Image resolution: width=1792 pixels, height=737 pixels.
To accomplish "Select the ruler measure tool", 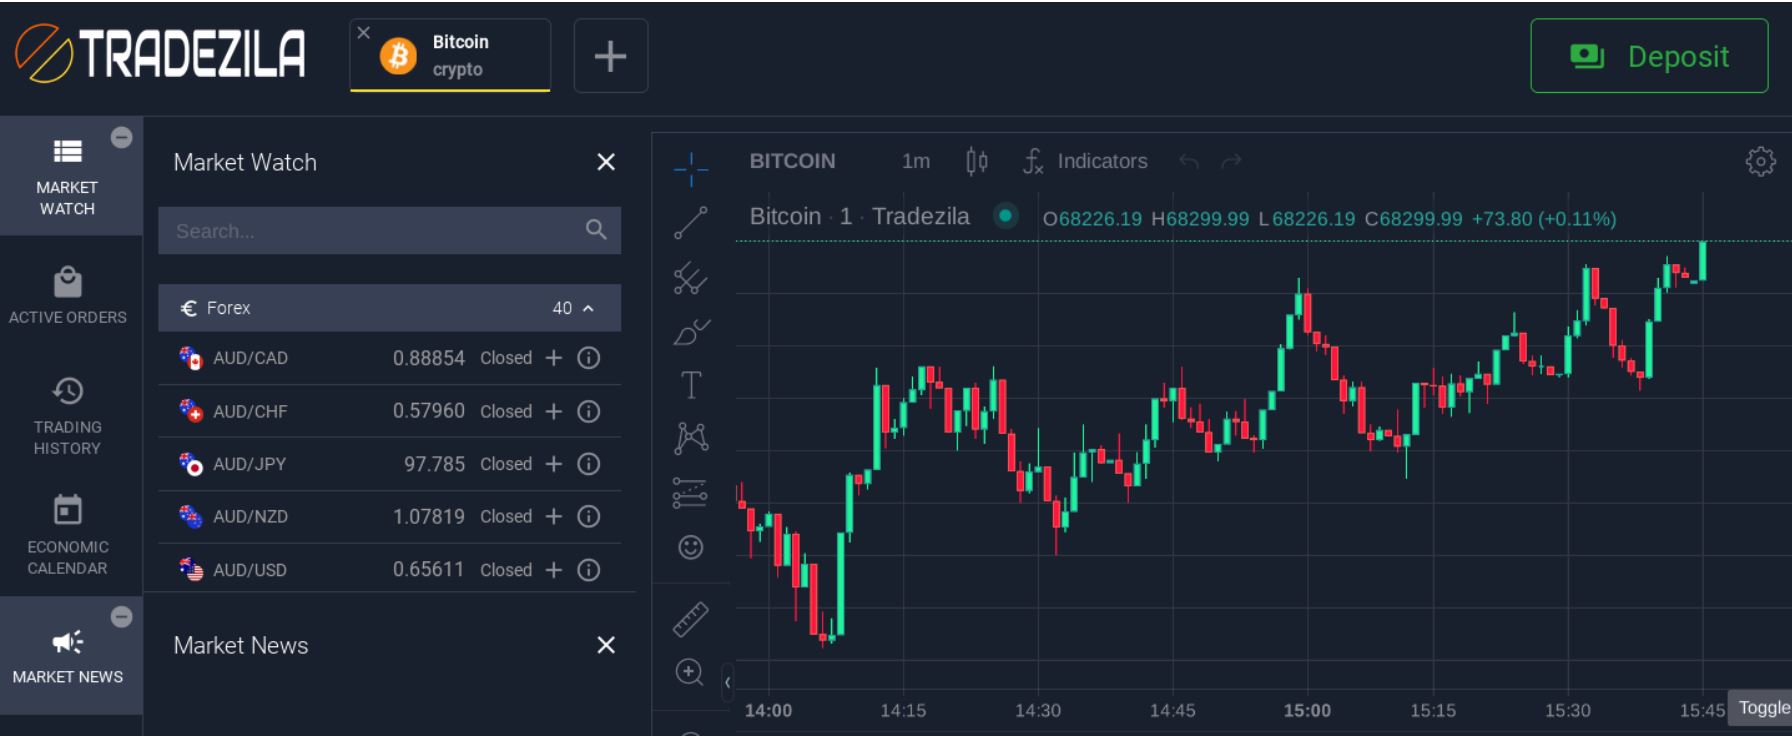I will coord(690,619).
